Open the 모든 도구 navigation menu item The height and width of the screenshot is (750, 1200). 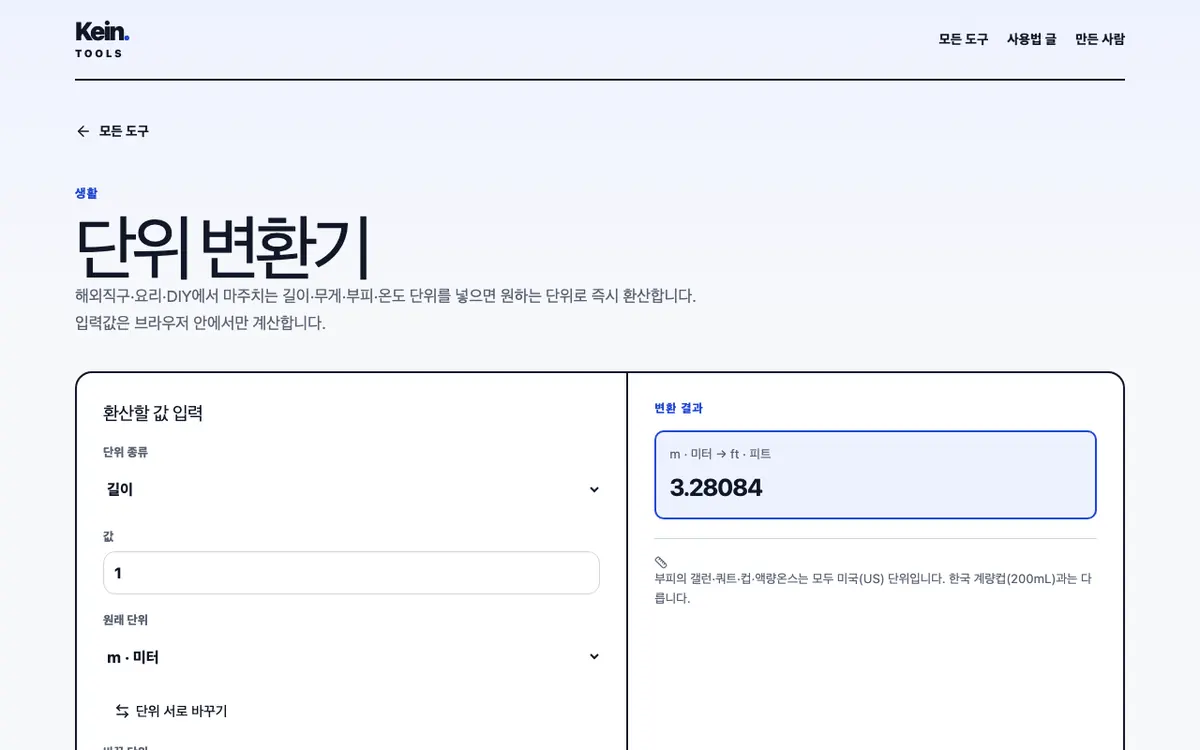click(963, 39)
